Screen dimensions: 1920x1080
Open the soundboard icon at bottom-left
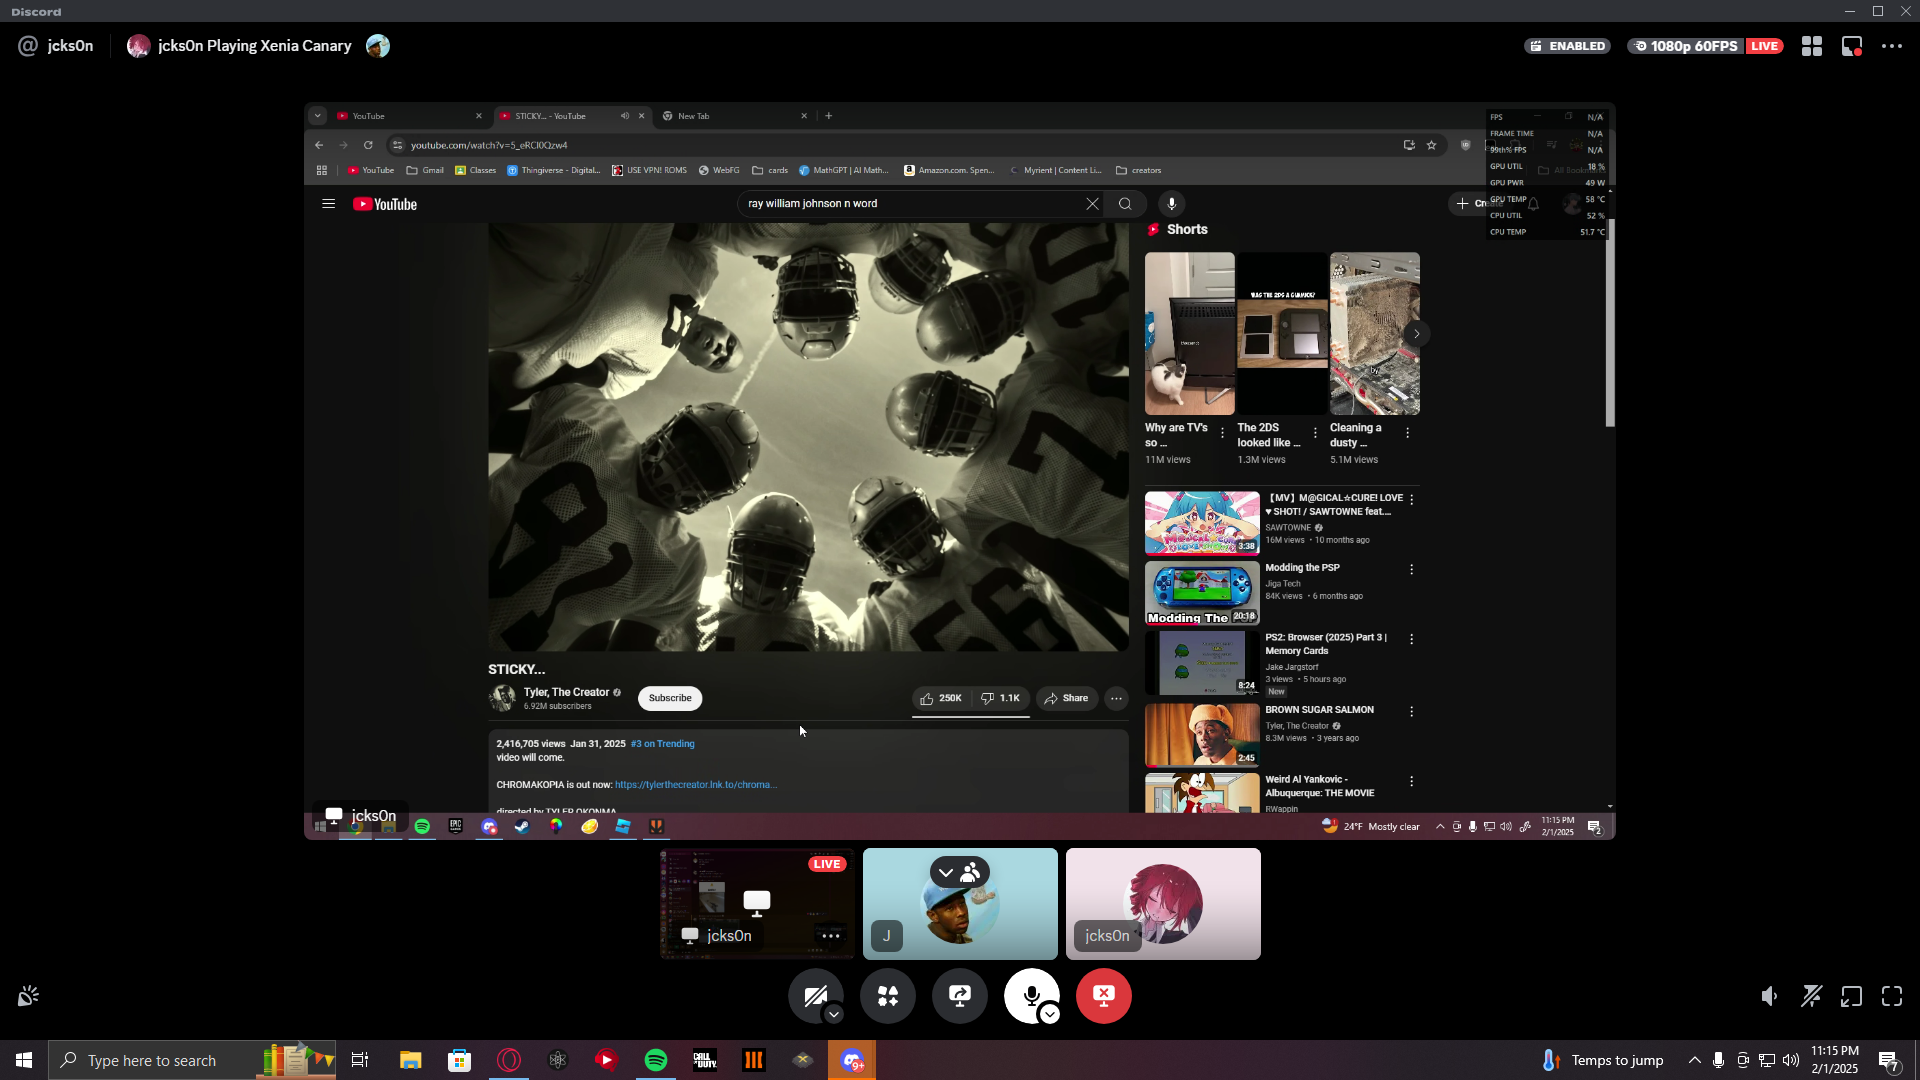[x=28, y=996]
